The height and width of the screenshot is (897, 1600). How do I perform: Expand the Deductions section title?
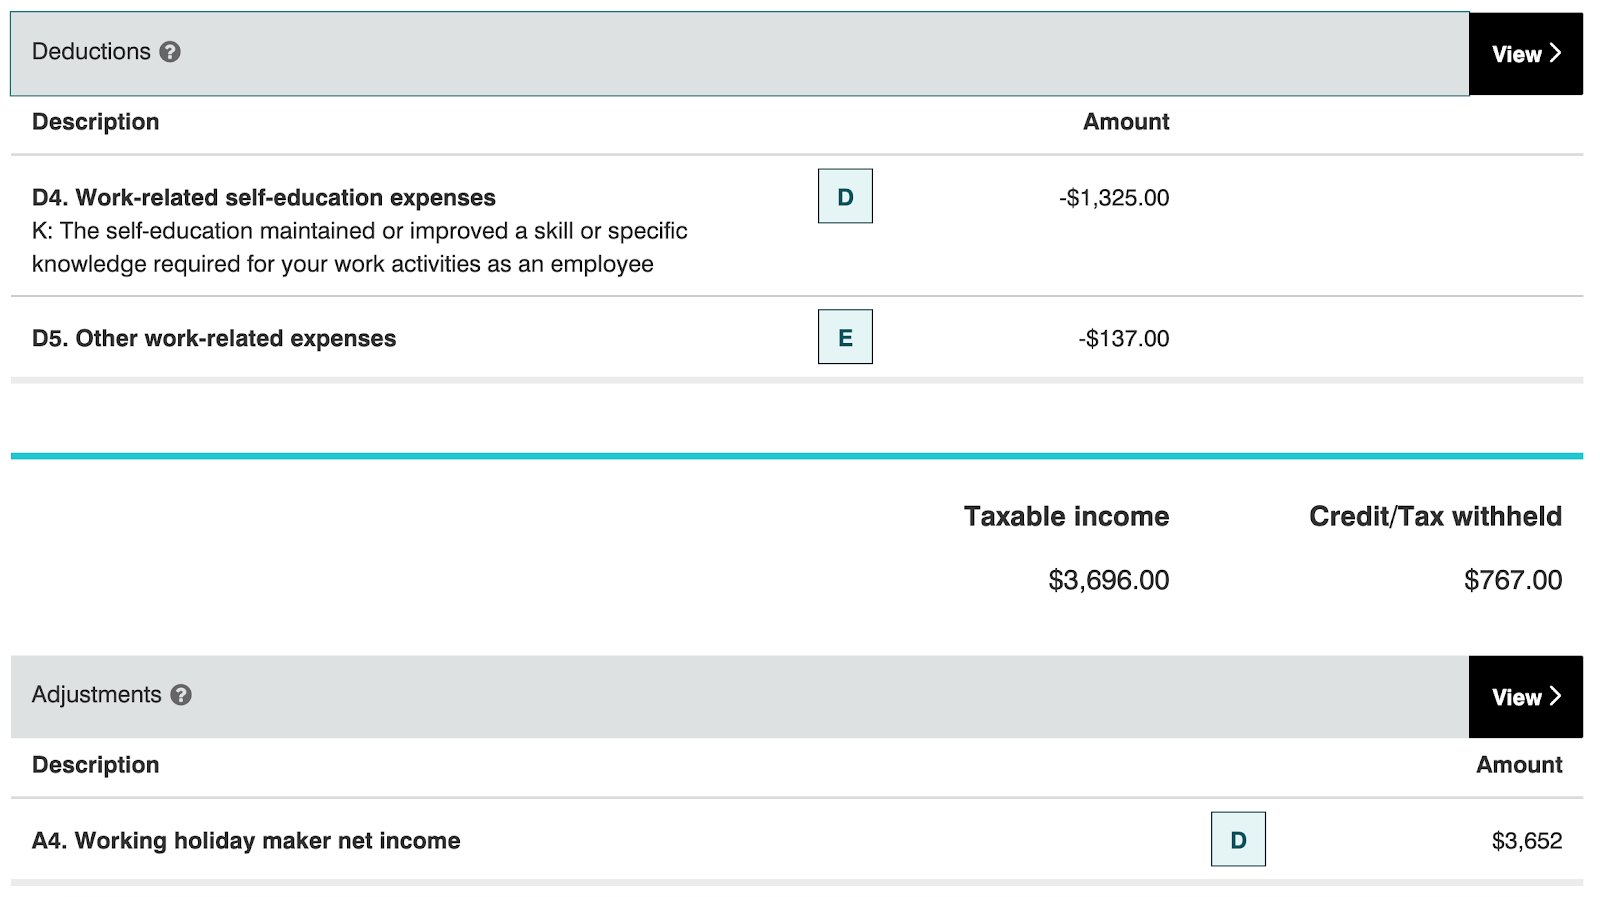[91, 52]
